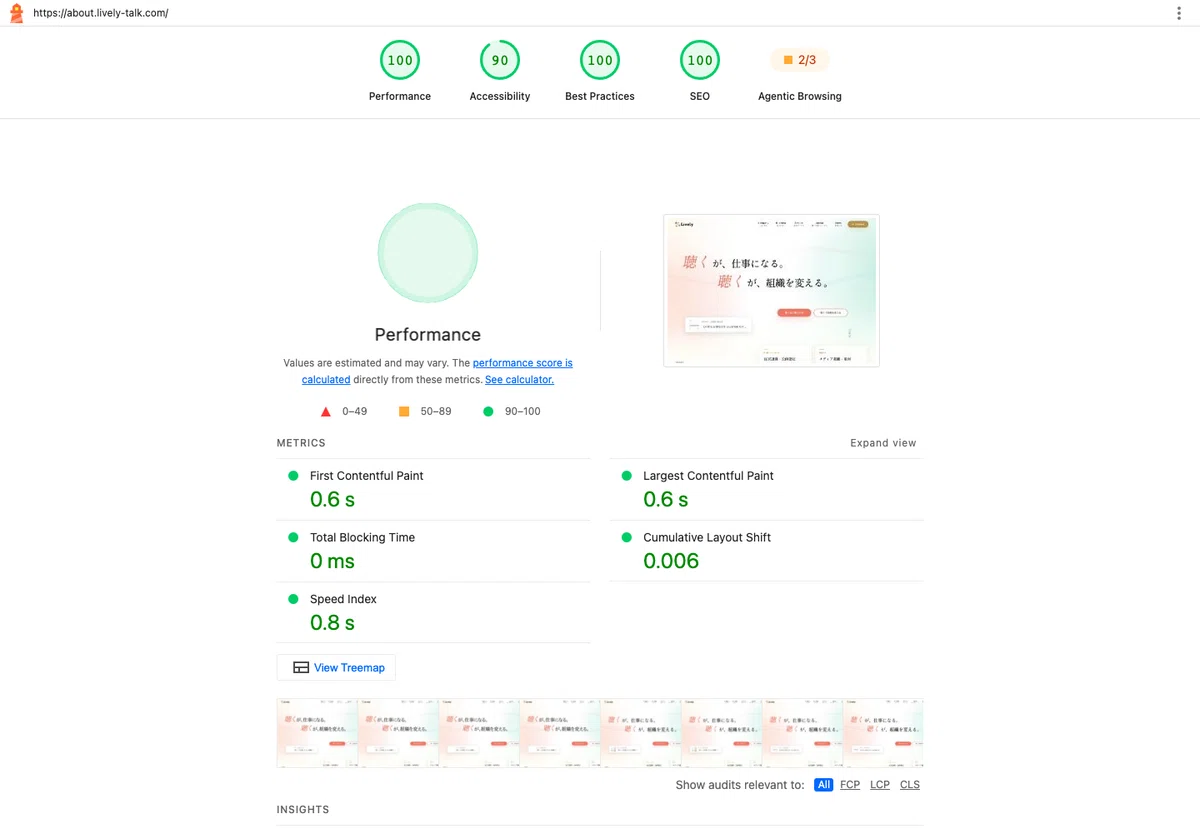Filter audits relevant to LCP
The height and width of the screenshot is (833, 1200).
(x=880, y=785)
